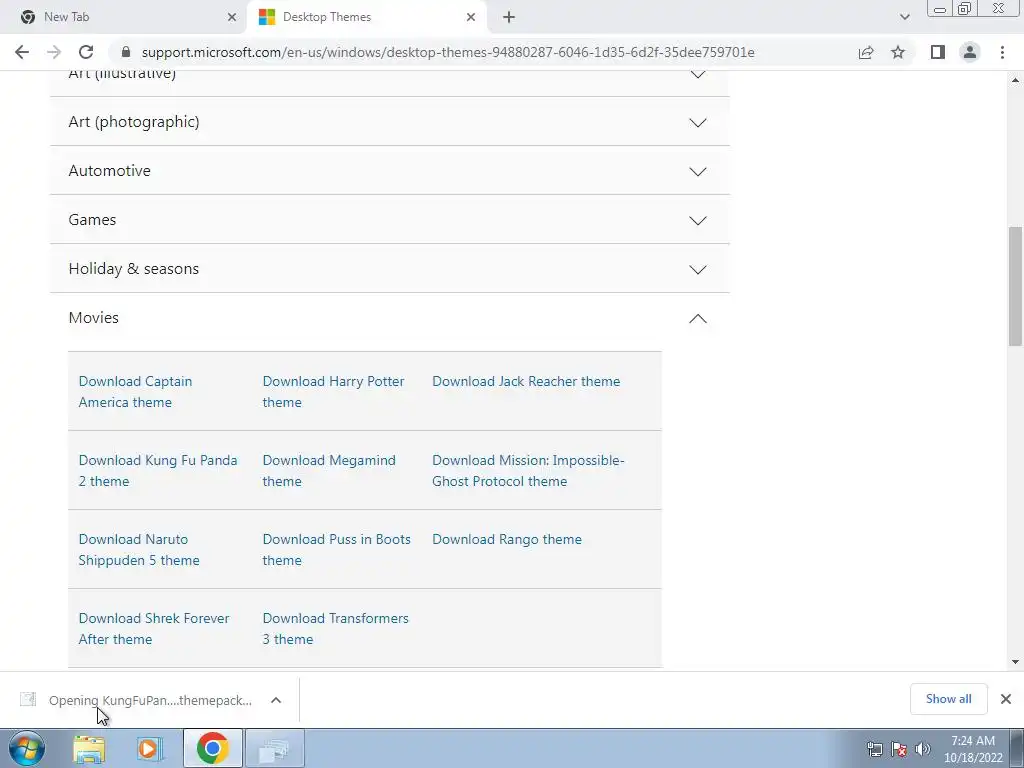Screen dimensions: 1024x768
Task: Click the network tray icon
Action: [874, 748]
